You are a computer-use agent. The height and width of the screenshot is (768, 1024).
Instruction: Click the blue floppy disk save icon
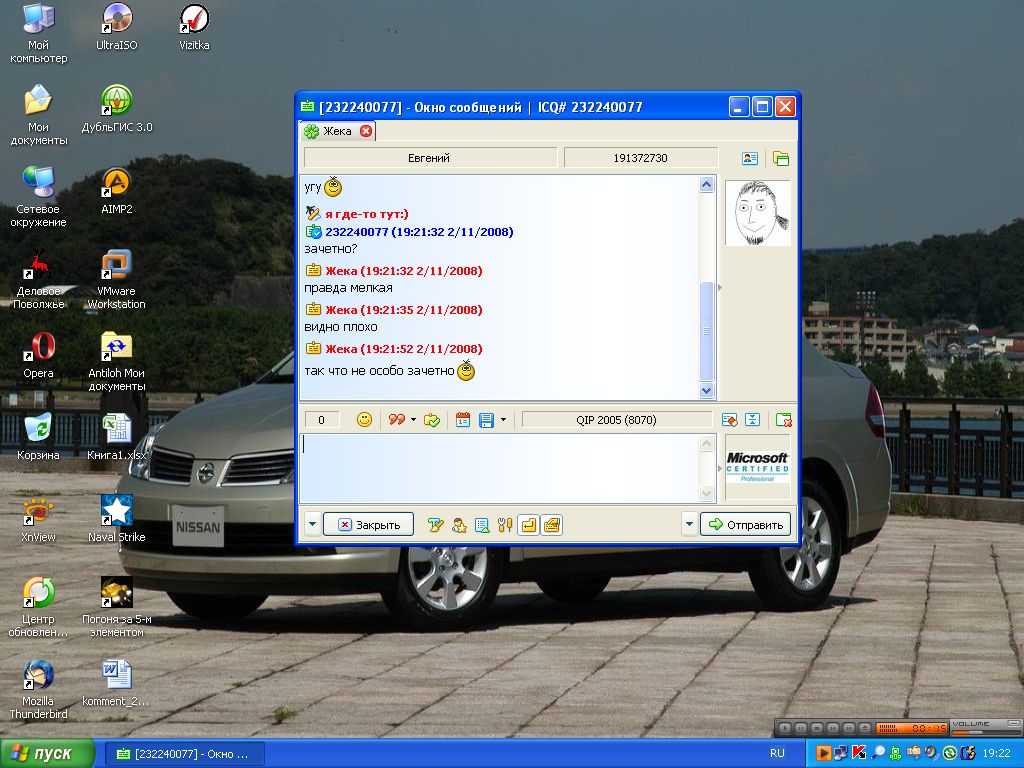tap(486, 420)
